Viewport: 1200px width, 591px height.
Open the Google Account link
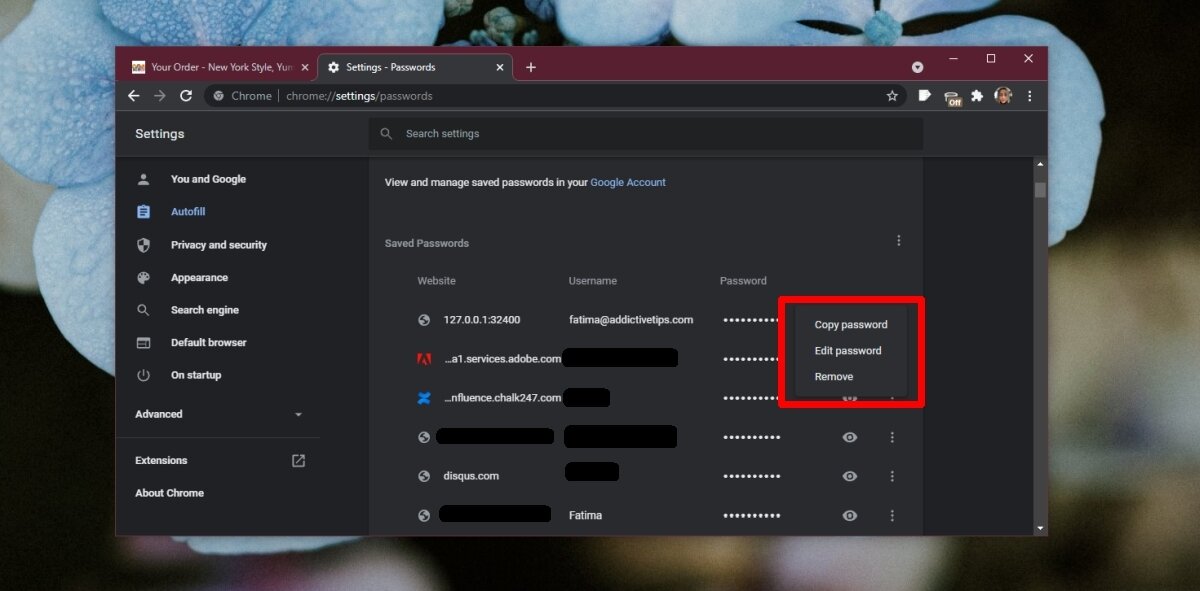[627, 182]
